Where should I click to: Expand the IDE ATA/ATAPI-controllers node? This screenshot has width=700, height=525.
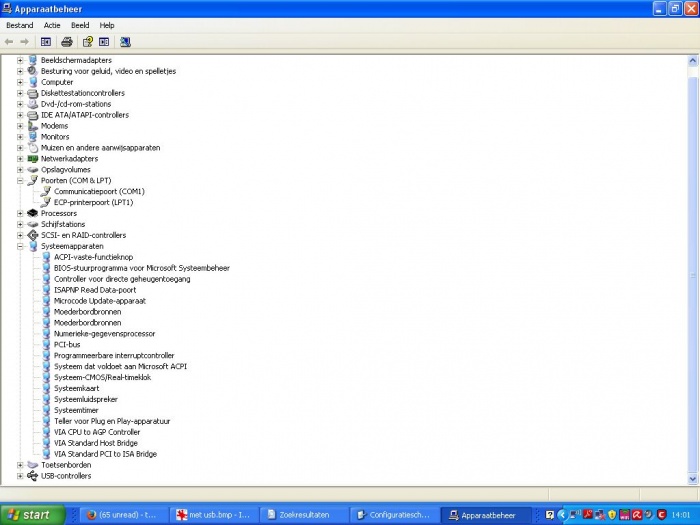[x=20, y=115]
